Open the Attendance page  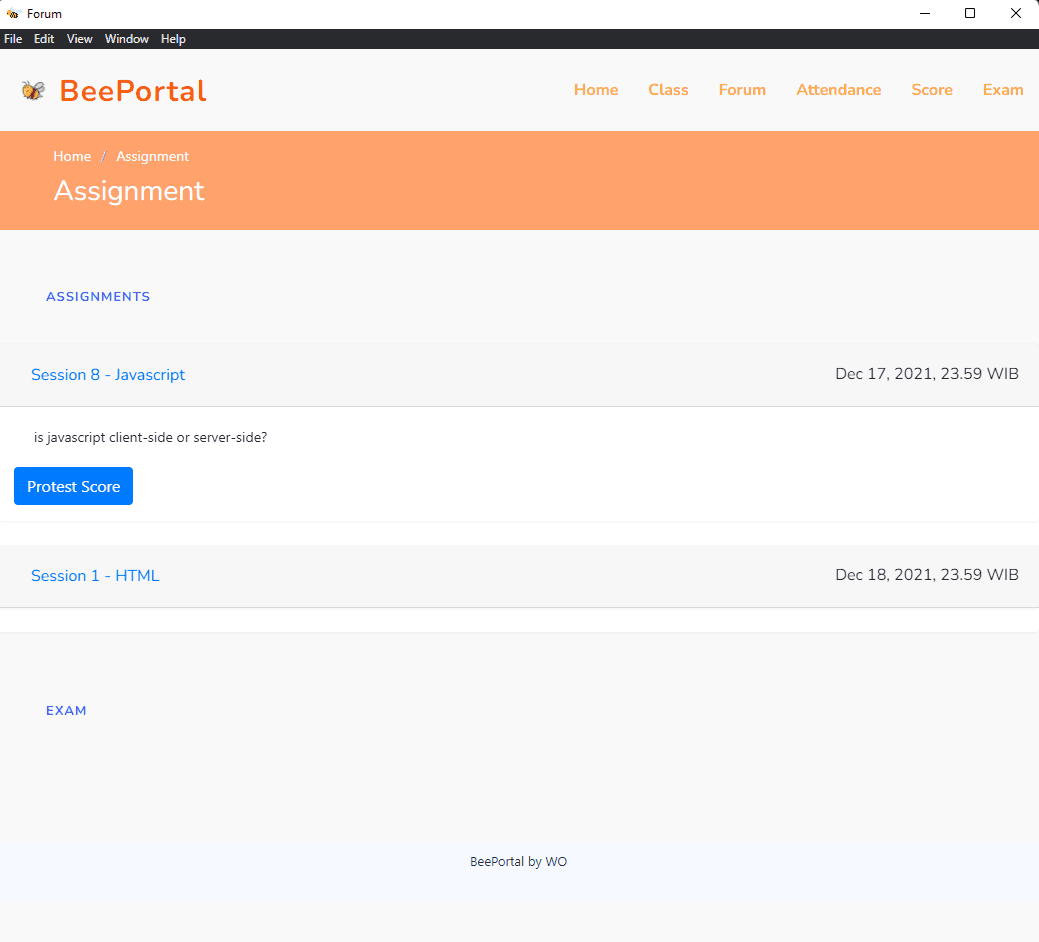coord(839,89)
